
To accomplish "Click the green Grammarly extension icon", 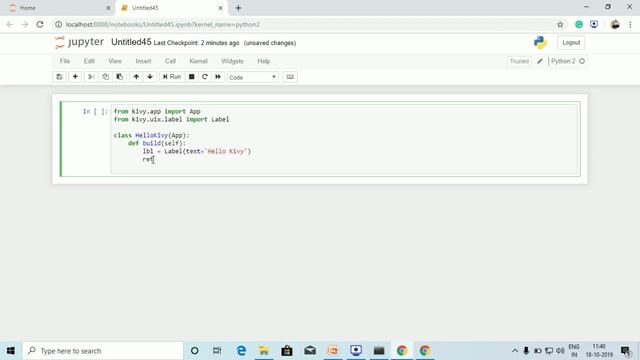I will [x=579, y=24].
